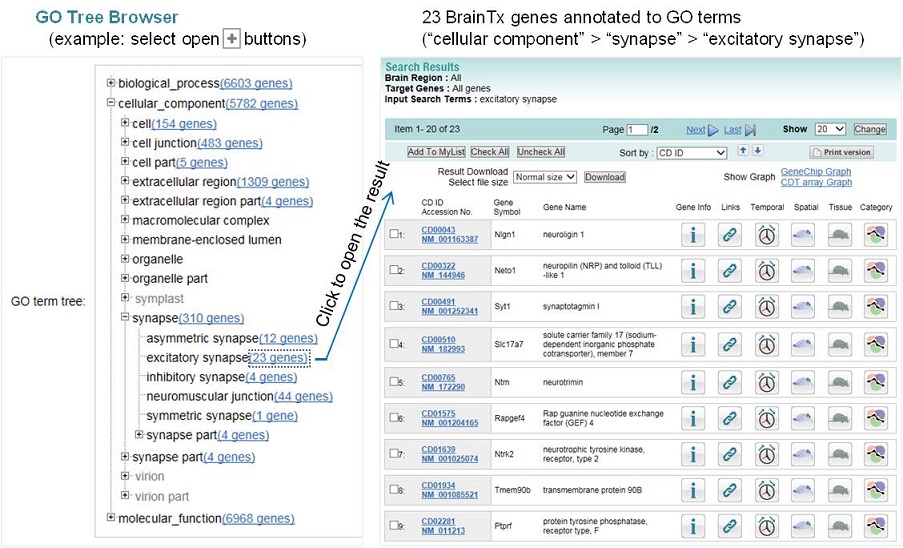Click the Print version button
The image size is (903, 548).
[x=842, y=152]
